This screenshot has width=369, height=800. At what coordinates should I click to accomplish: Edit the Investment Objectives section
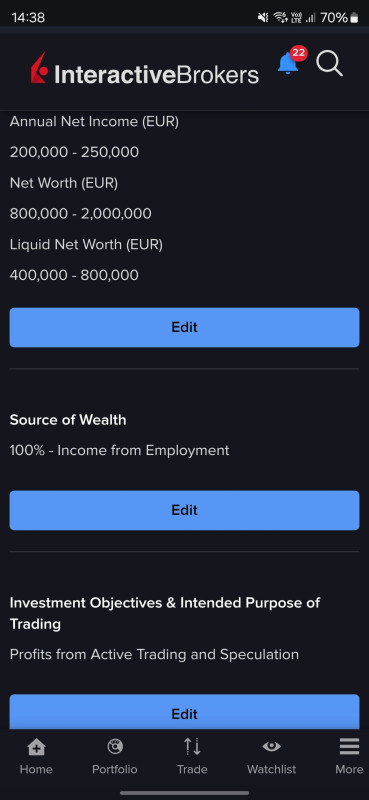coord(184,712)
